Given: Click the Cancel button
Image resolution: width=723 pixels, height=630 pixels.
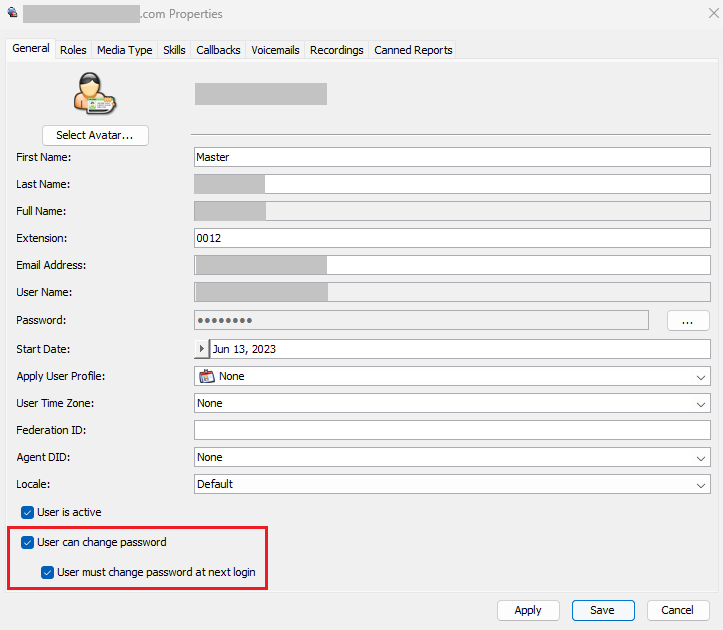Looking at the screenshot, I should coord(677,610).
